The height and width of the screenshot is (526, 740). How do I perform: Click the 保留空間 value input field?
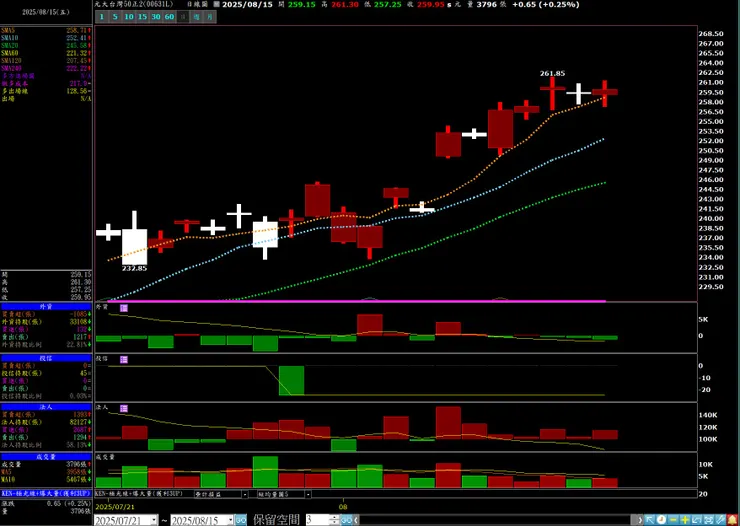click(x=319, y=520)
